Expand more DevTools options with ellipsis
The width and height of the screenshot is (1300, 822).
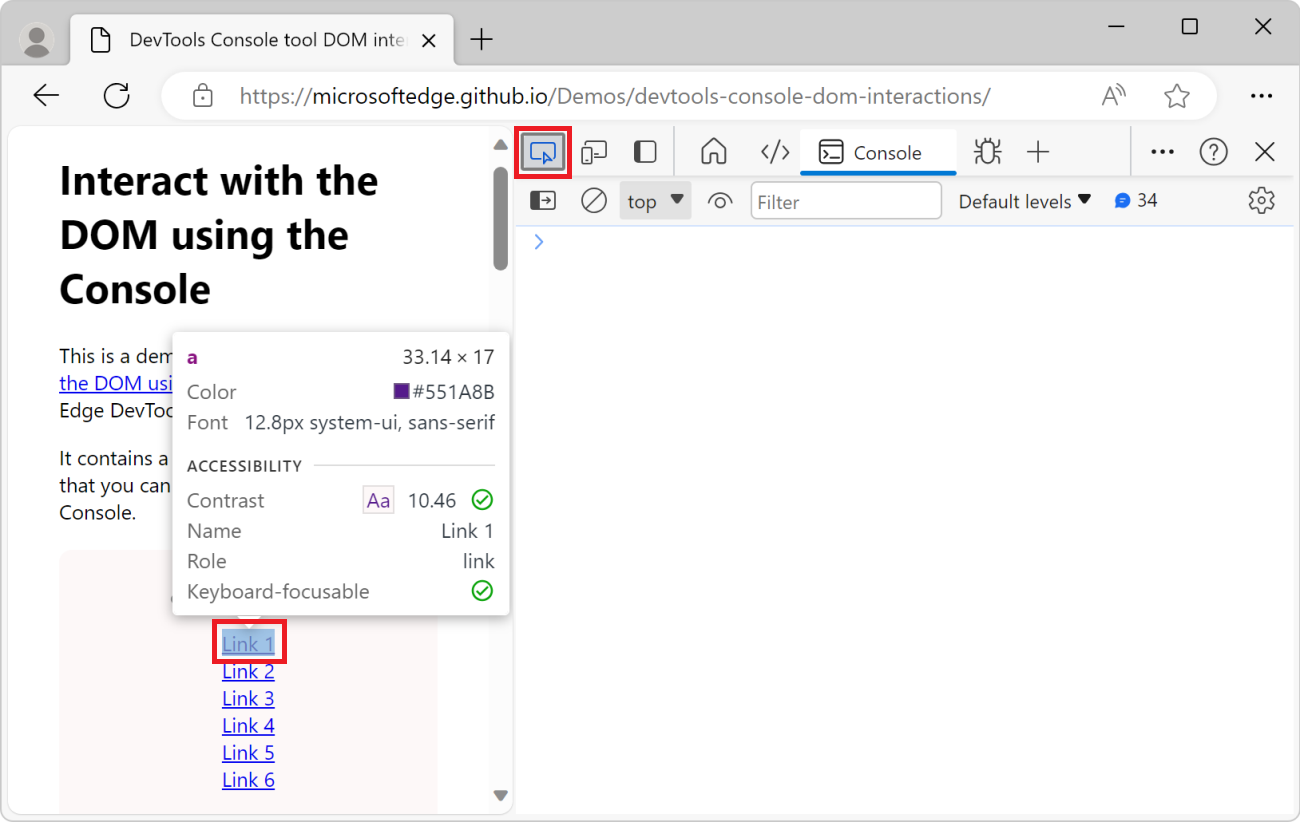(x=1161, y=151)
